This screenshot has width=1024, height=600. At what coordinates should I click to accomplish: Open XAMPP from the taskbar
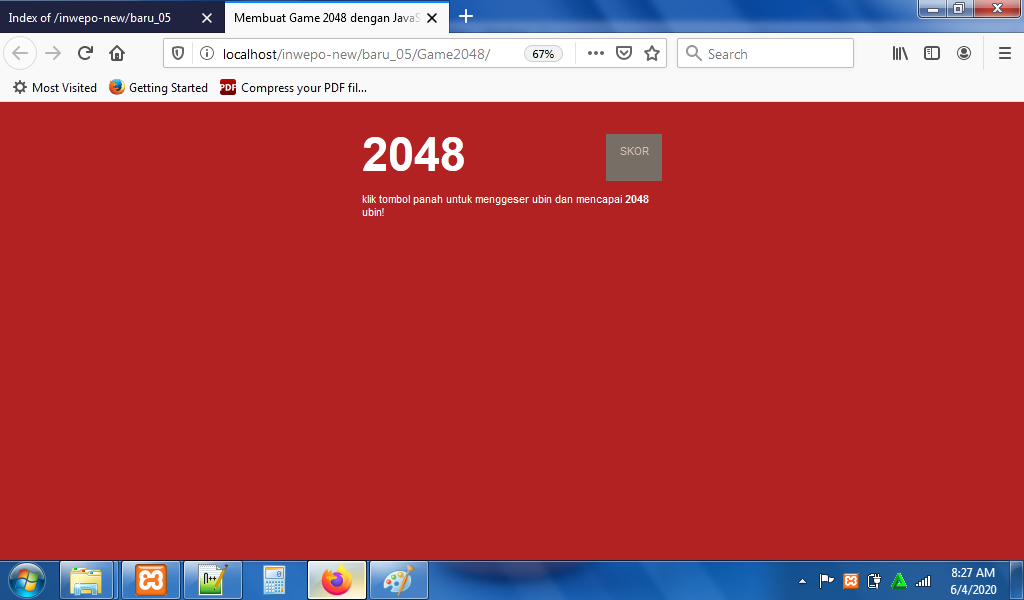click(151, 580)
